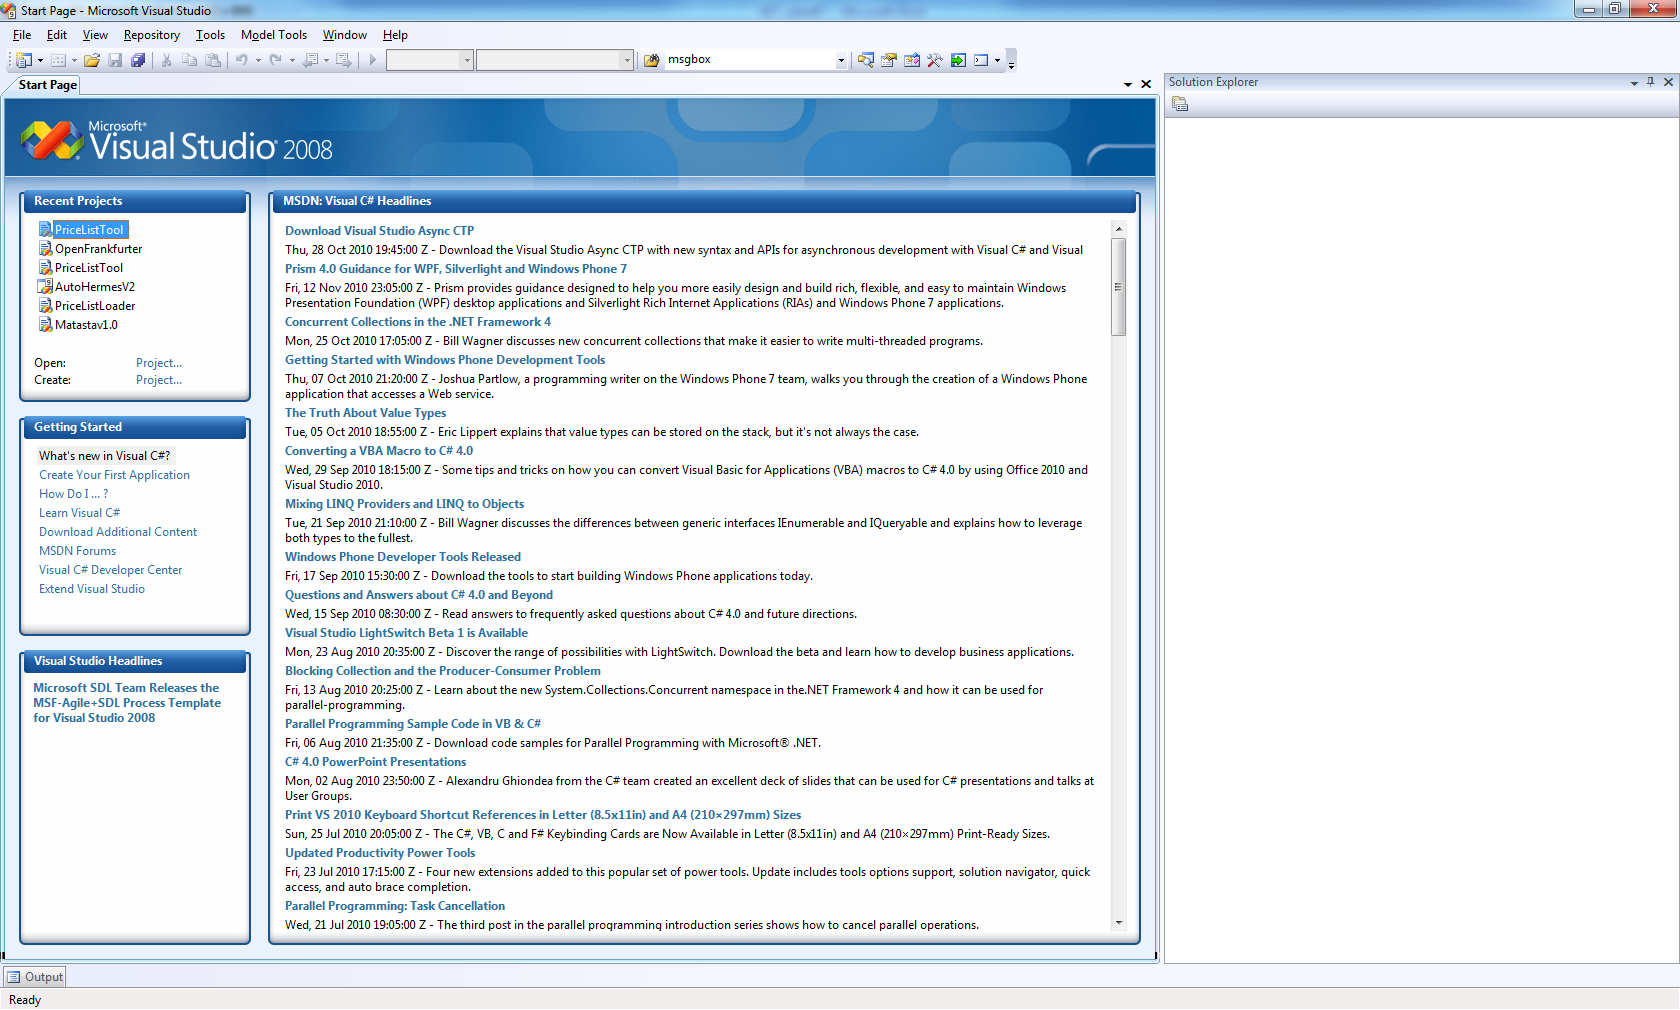Screen dimensions: 1680x1010
Task: Click the Navigate Backward toolbar icon
Action: coord(311,60)
